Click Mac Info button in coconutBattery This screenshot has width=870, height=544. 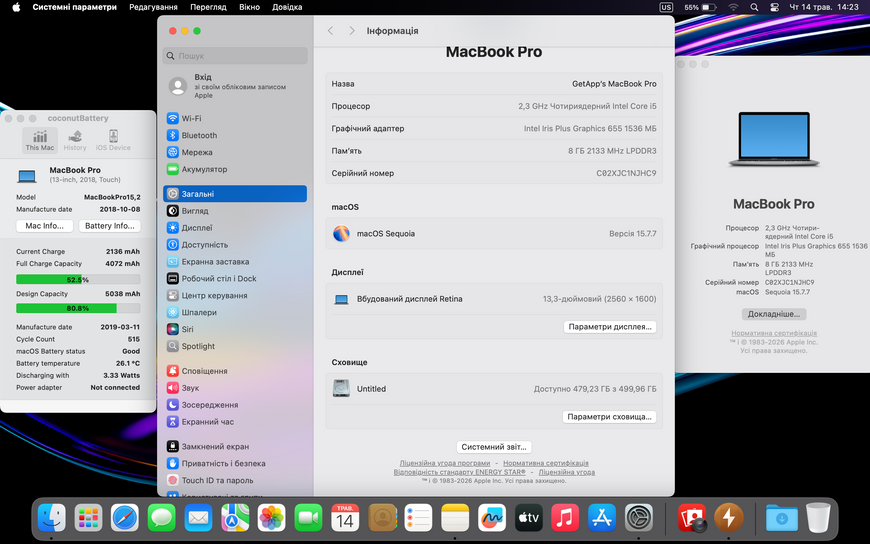[x=44, y=226]
